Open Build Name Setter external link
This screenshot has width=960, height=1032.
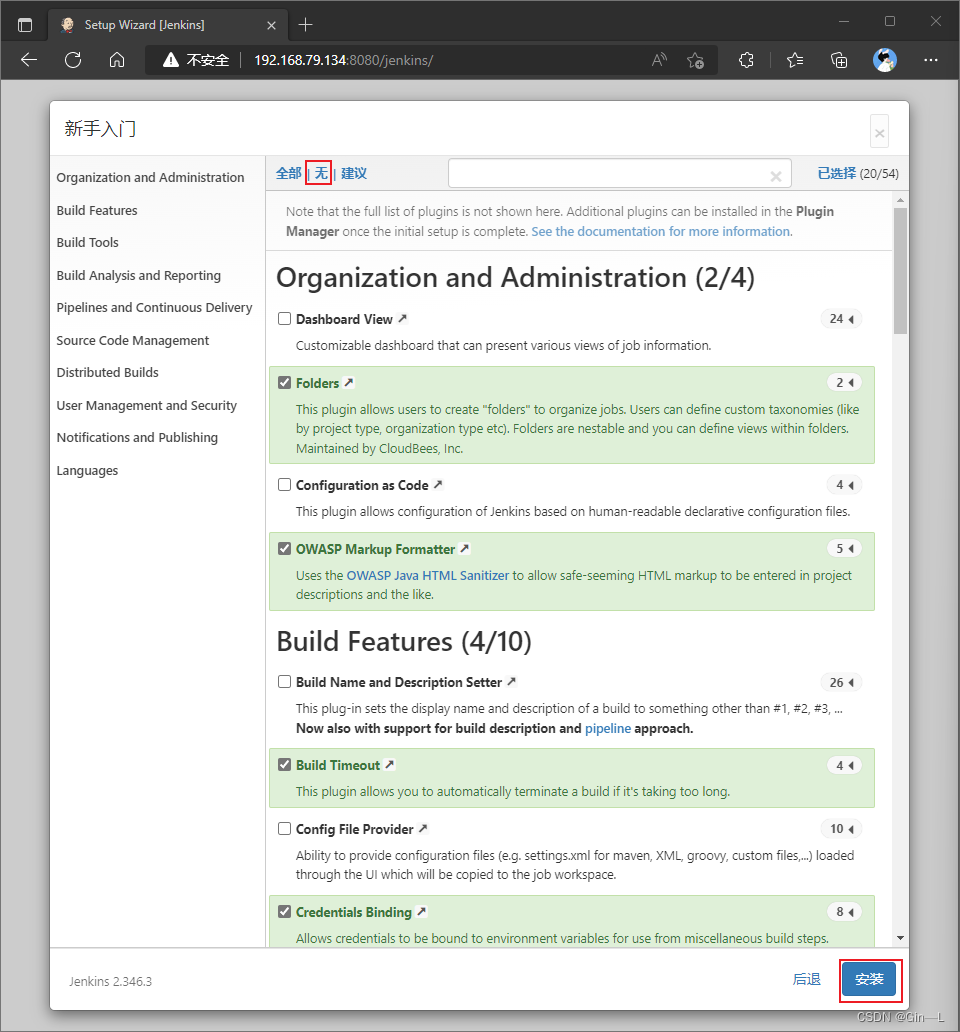[x=511, y=682]
